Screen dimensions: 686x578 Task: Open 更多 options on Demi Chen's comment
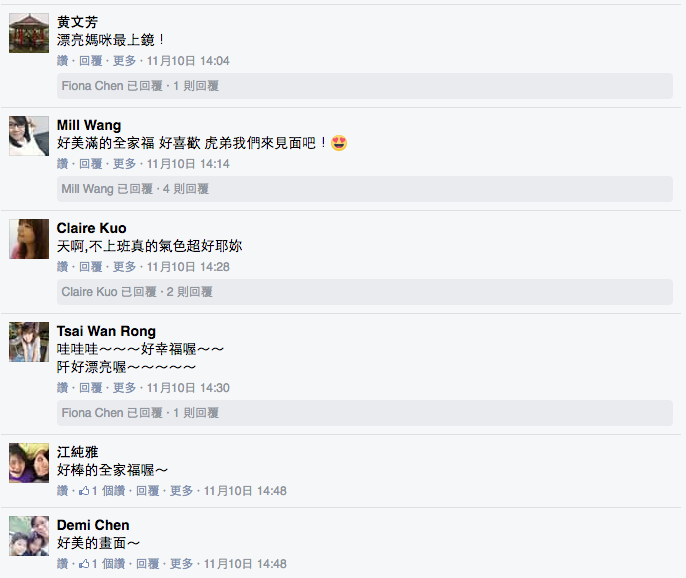(181, 564)
